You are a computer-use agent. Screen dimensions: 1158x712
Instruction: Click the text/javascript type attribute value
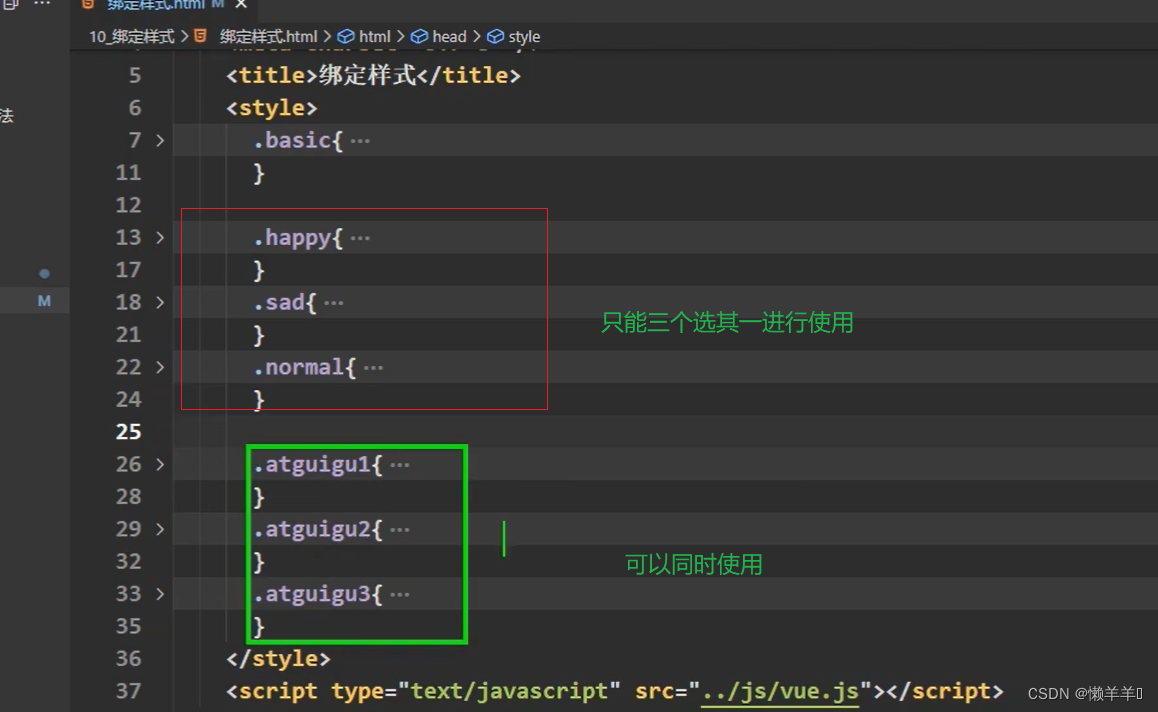click(509, 691)
